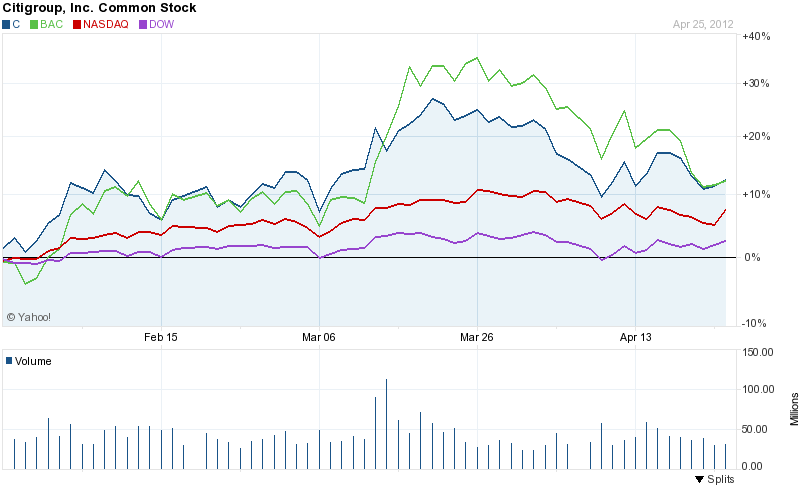Click the Citigroup, Inc. Common Stock title

(x=98, y=8)
